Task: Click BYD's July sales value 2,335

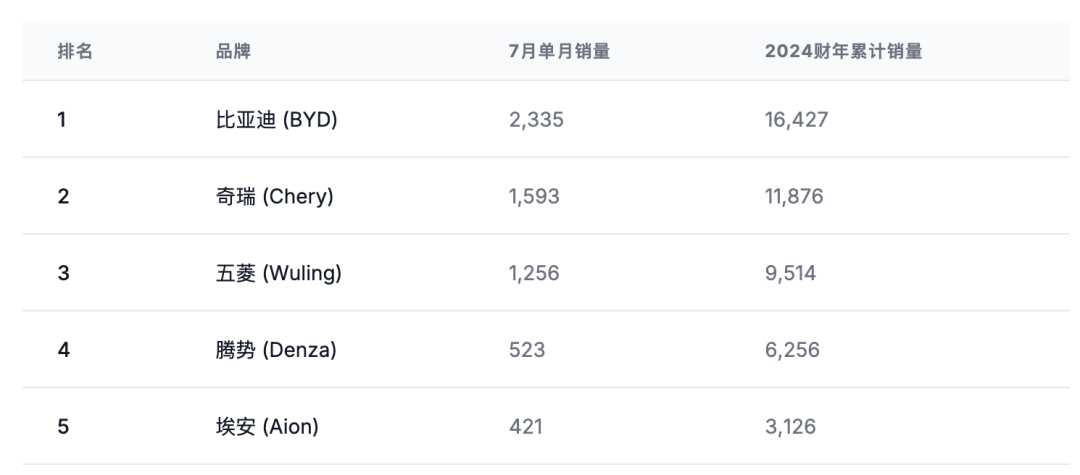Action: [x=536, y=120]
